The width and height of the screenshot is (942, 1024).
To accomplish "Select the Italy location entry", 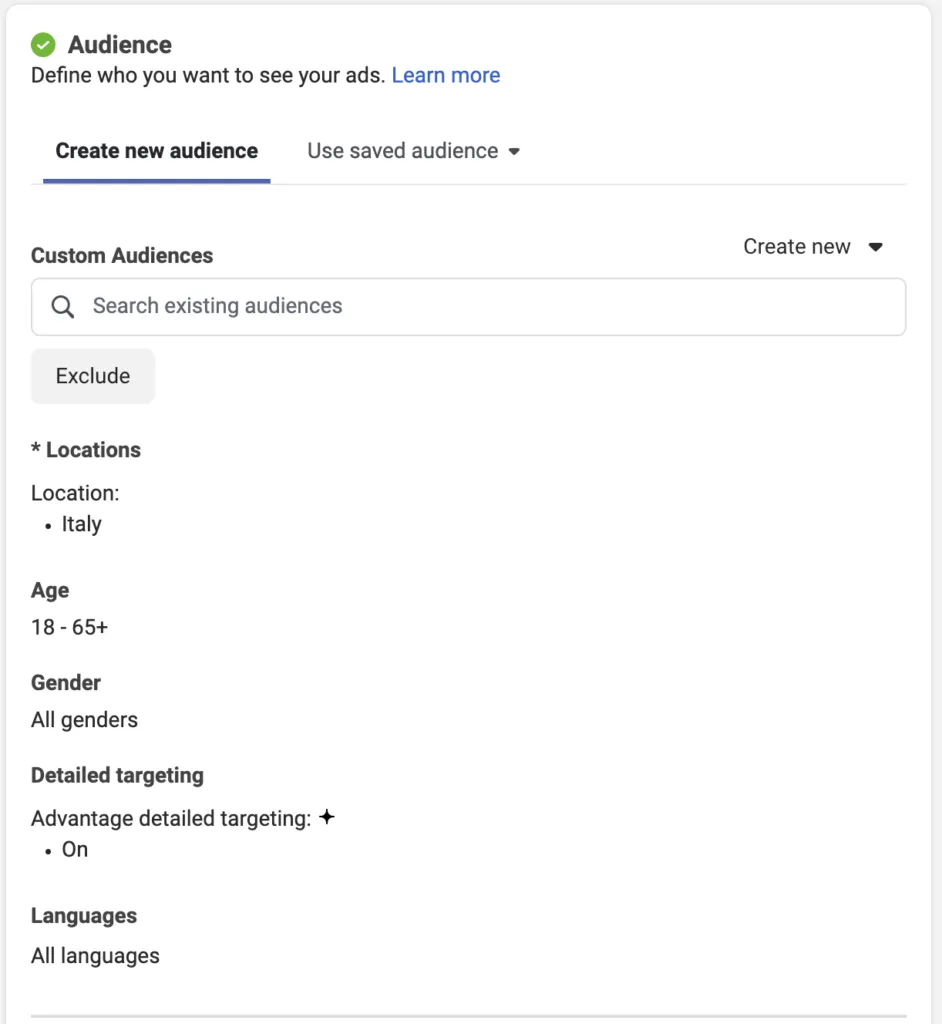I will tap(81, 524).
